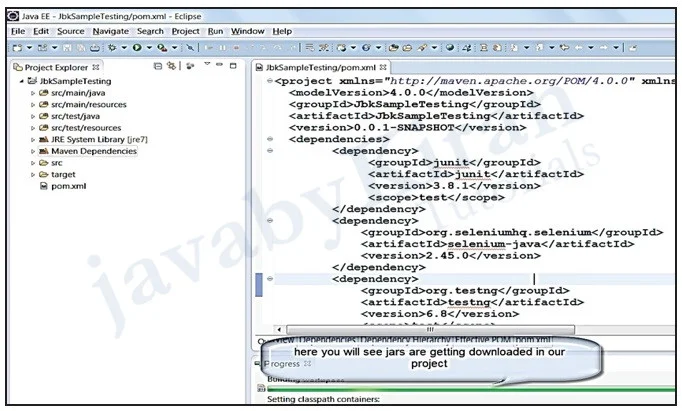This screenshot has width=682, height=411.
Task: Maximize the Project Explorer view
Action: 233,66
